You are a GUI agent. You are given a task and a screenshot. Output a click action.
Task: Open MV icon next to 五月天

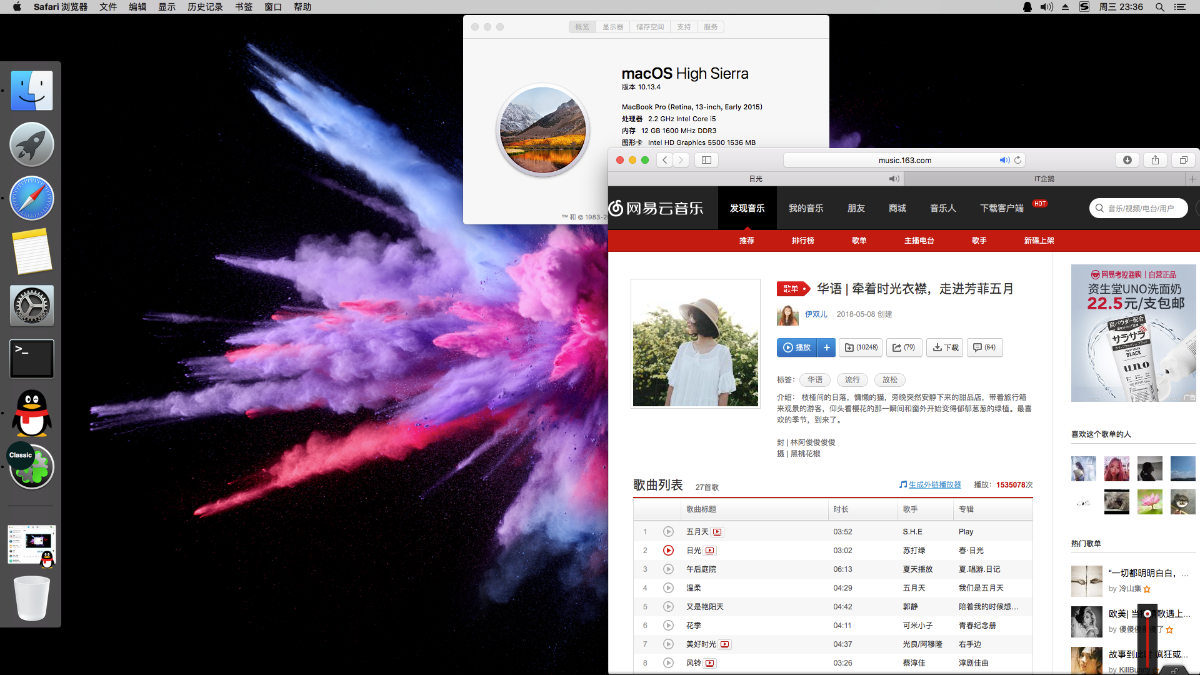coord(717,531)
